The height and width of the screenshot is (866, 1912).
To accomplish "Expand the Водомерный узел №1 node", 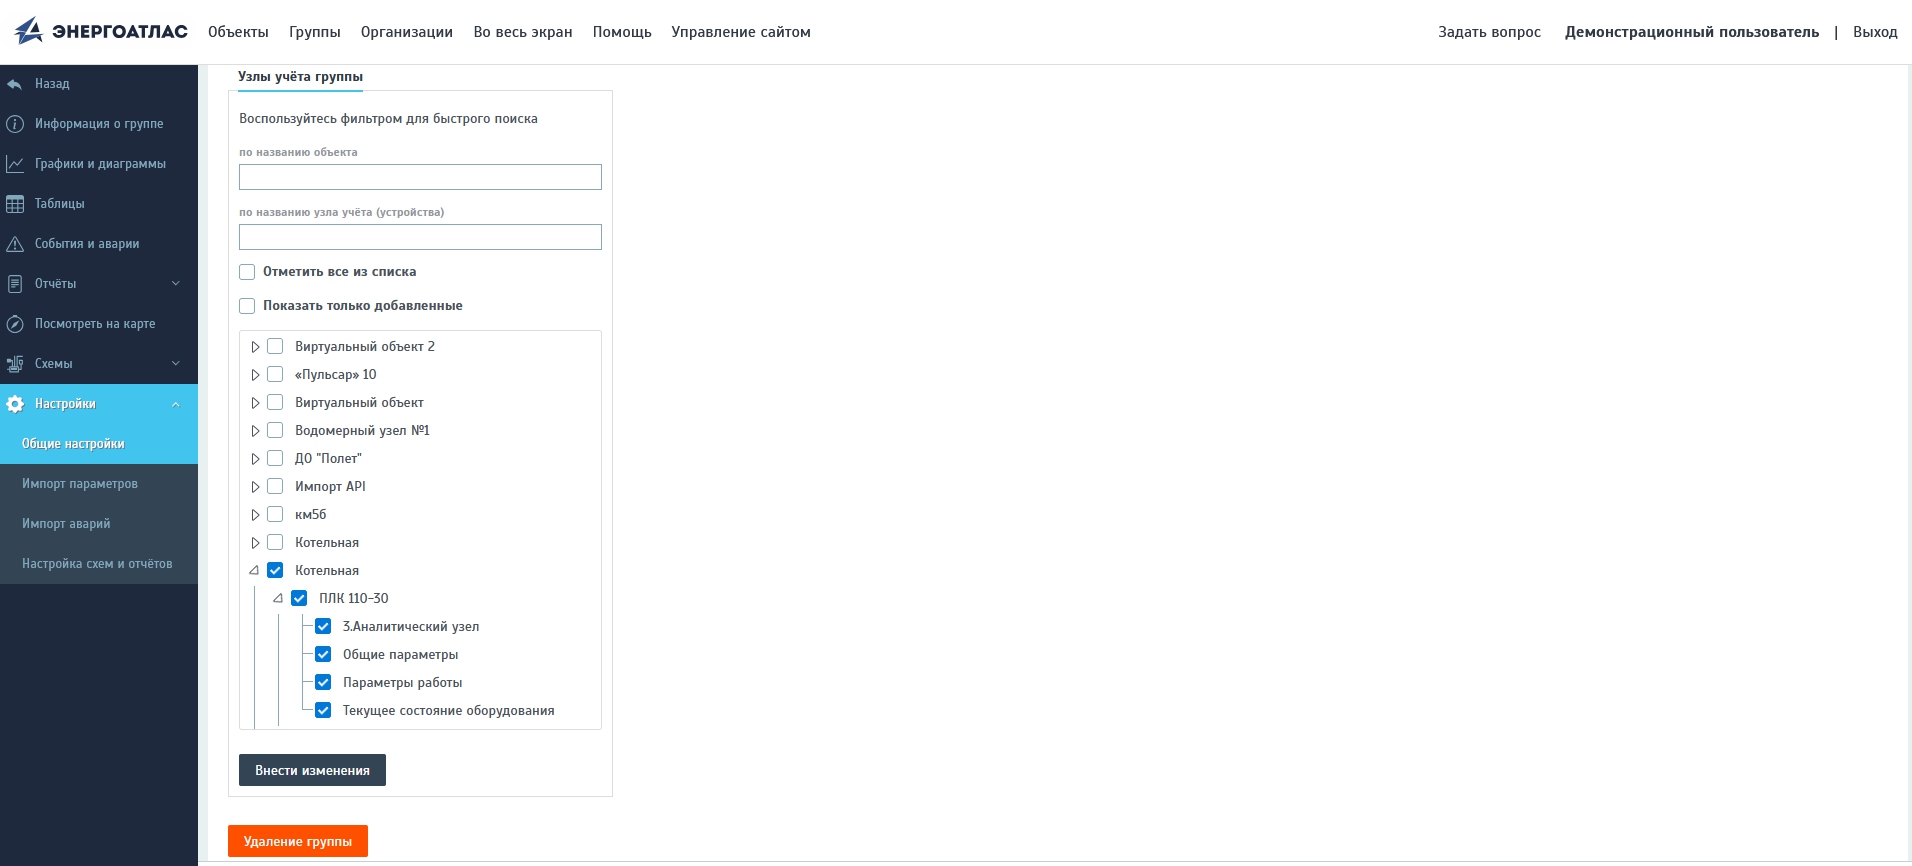I will (255, 431).
